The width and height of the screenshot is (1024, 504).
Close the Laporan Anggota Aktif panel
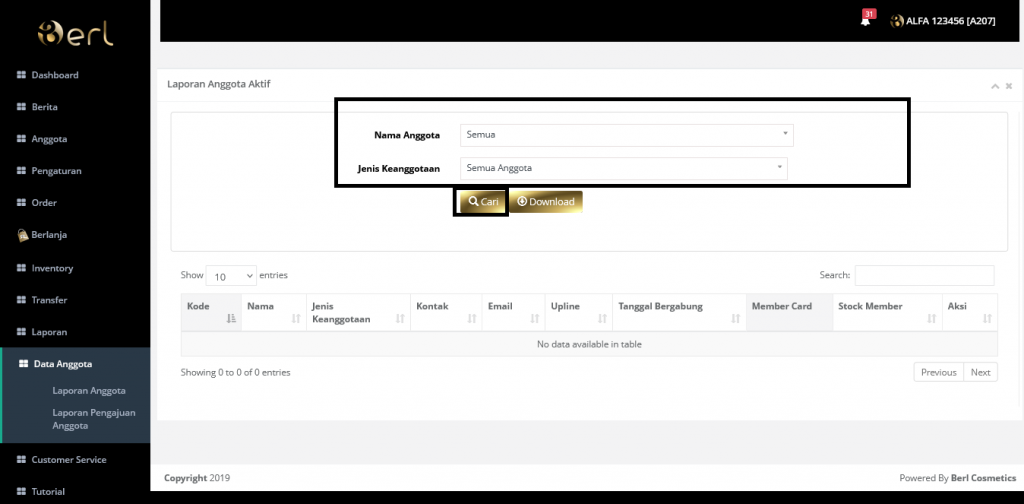[1009, 87]
